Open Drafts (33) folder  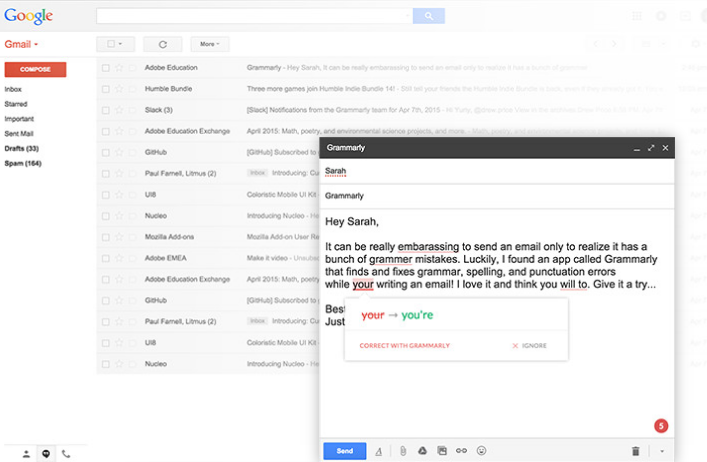coord(22,149)
